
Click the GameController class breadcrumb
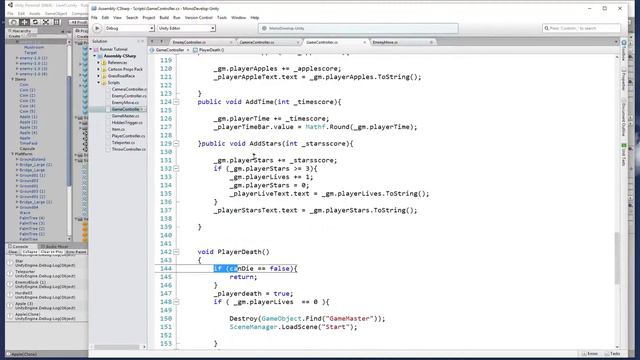[170, 50]
